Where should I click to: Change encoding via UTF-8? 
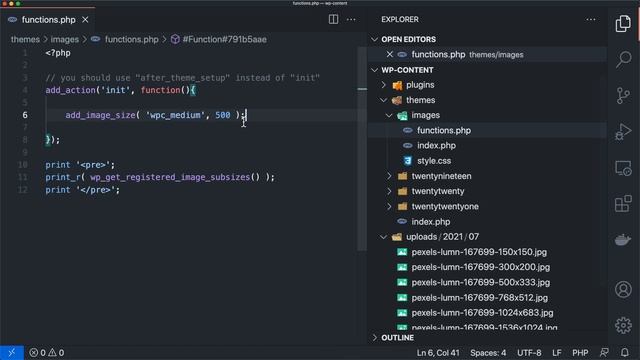tap(529, 353)
